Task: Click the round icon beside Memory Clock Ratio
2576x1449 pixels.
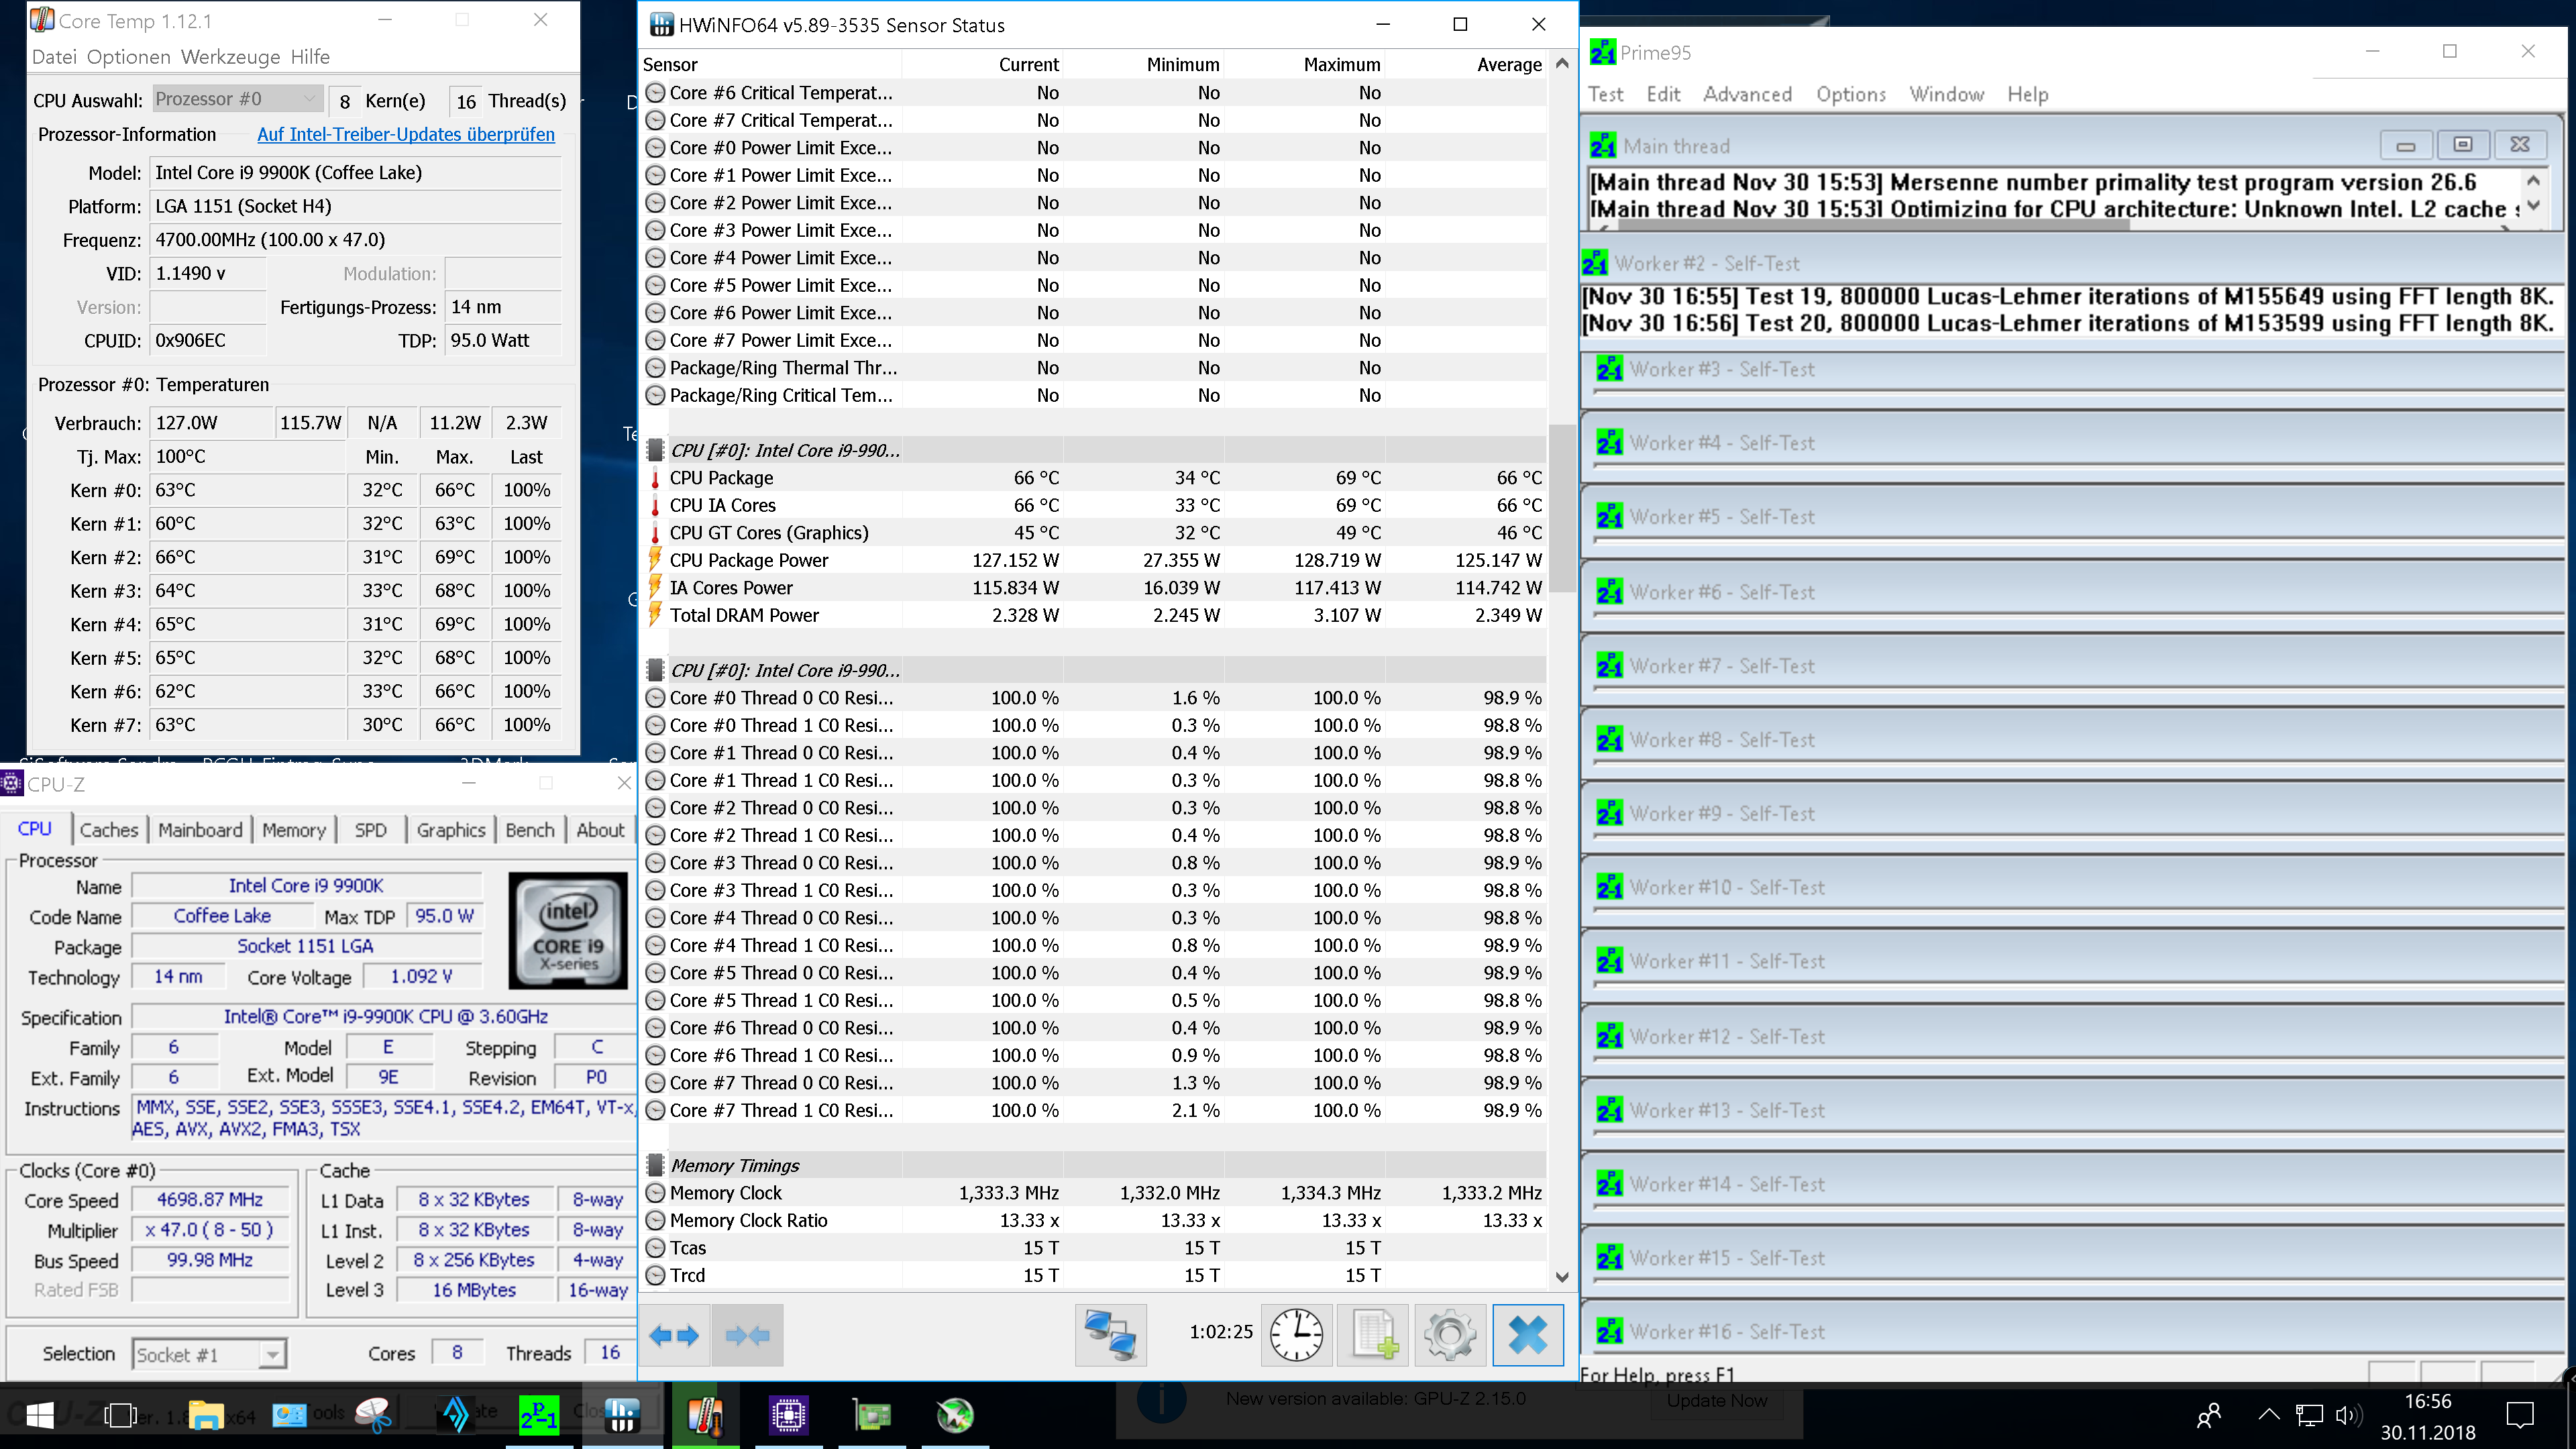Action: (x=655, y=1220)
